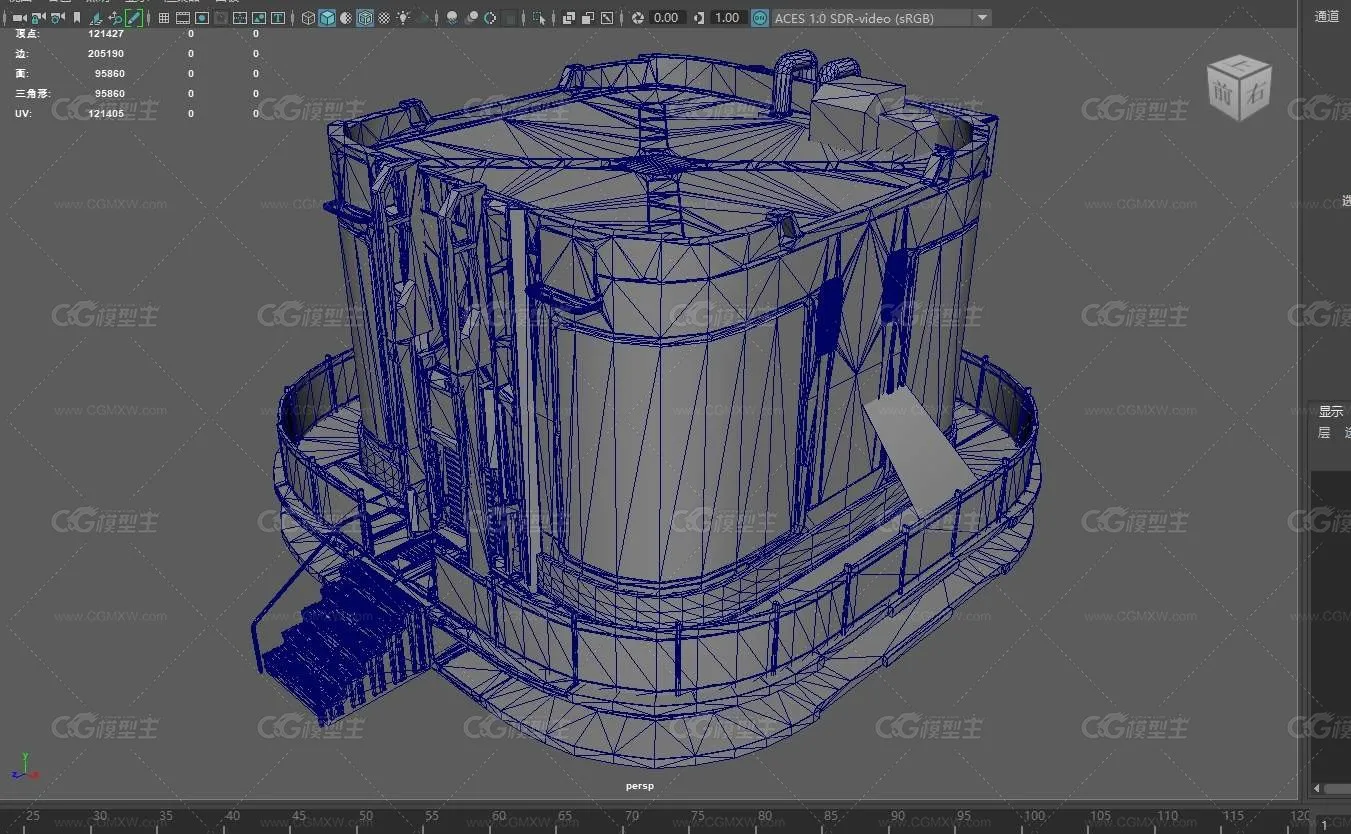Toggle the color management ON button
This screenshot has width=1351, height=834.
point(760,18)
